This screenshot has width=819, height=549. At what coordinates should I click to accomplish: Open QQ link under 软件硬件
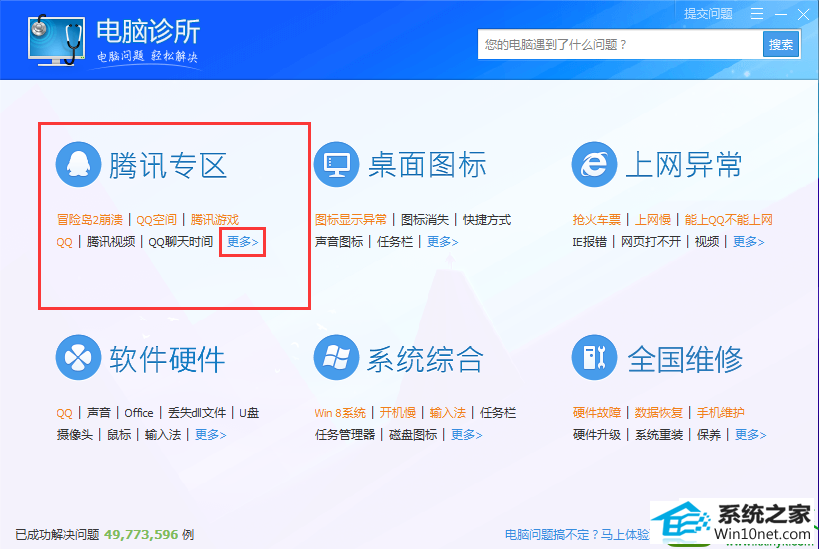pyautogui.click(x=64, y=413)
